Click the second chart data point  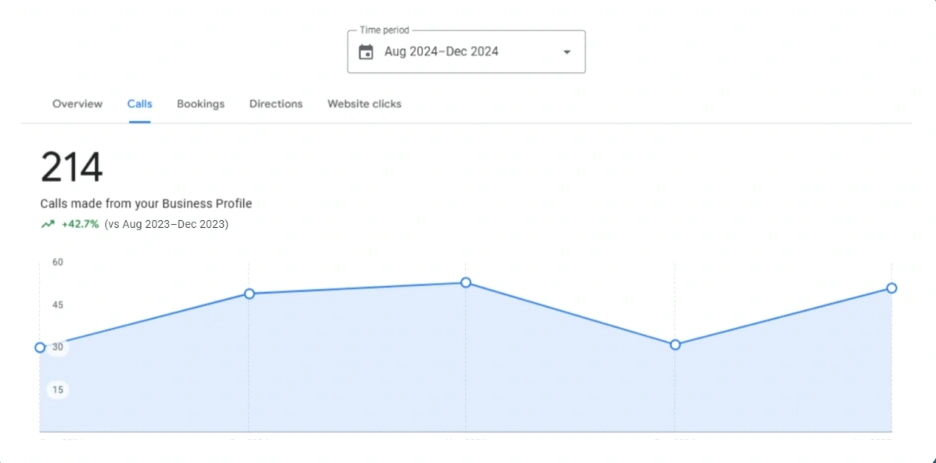point(250,294)
